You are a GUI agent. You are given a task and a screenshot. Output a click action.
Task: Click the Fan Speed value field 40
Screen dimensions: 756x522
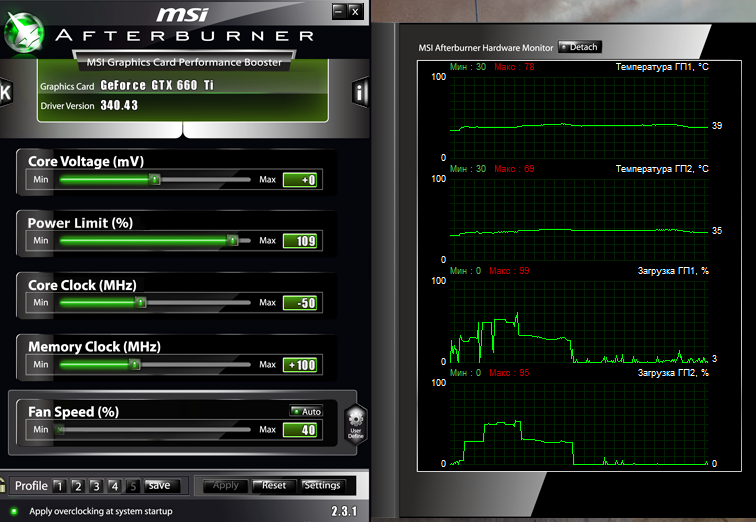300,429
